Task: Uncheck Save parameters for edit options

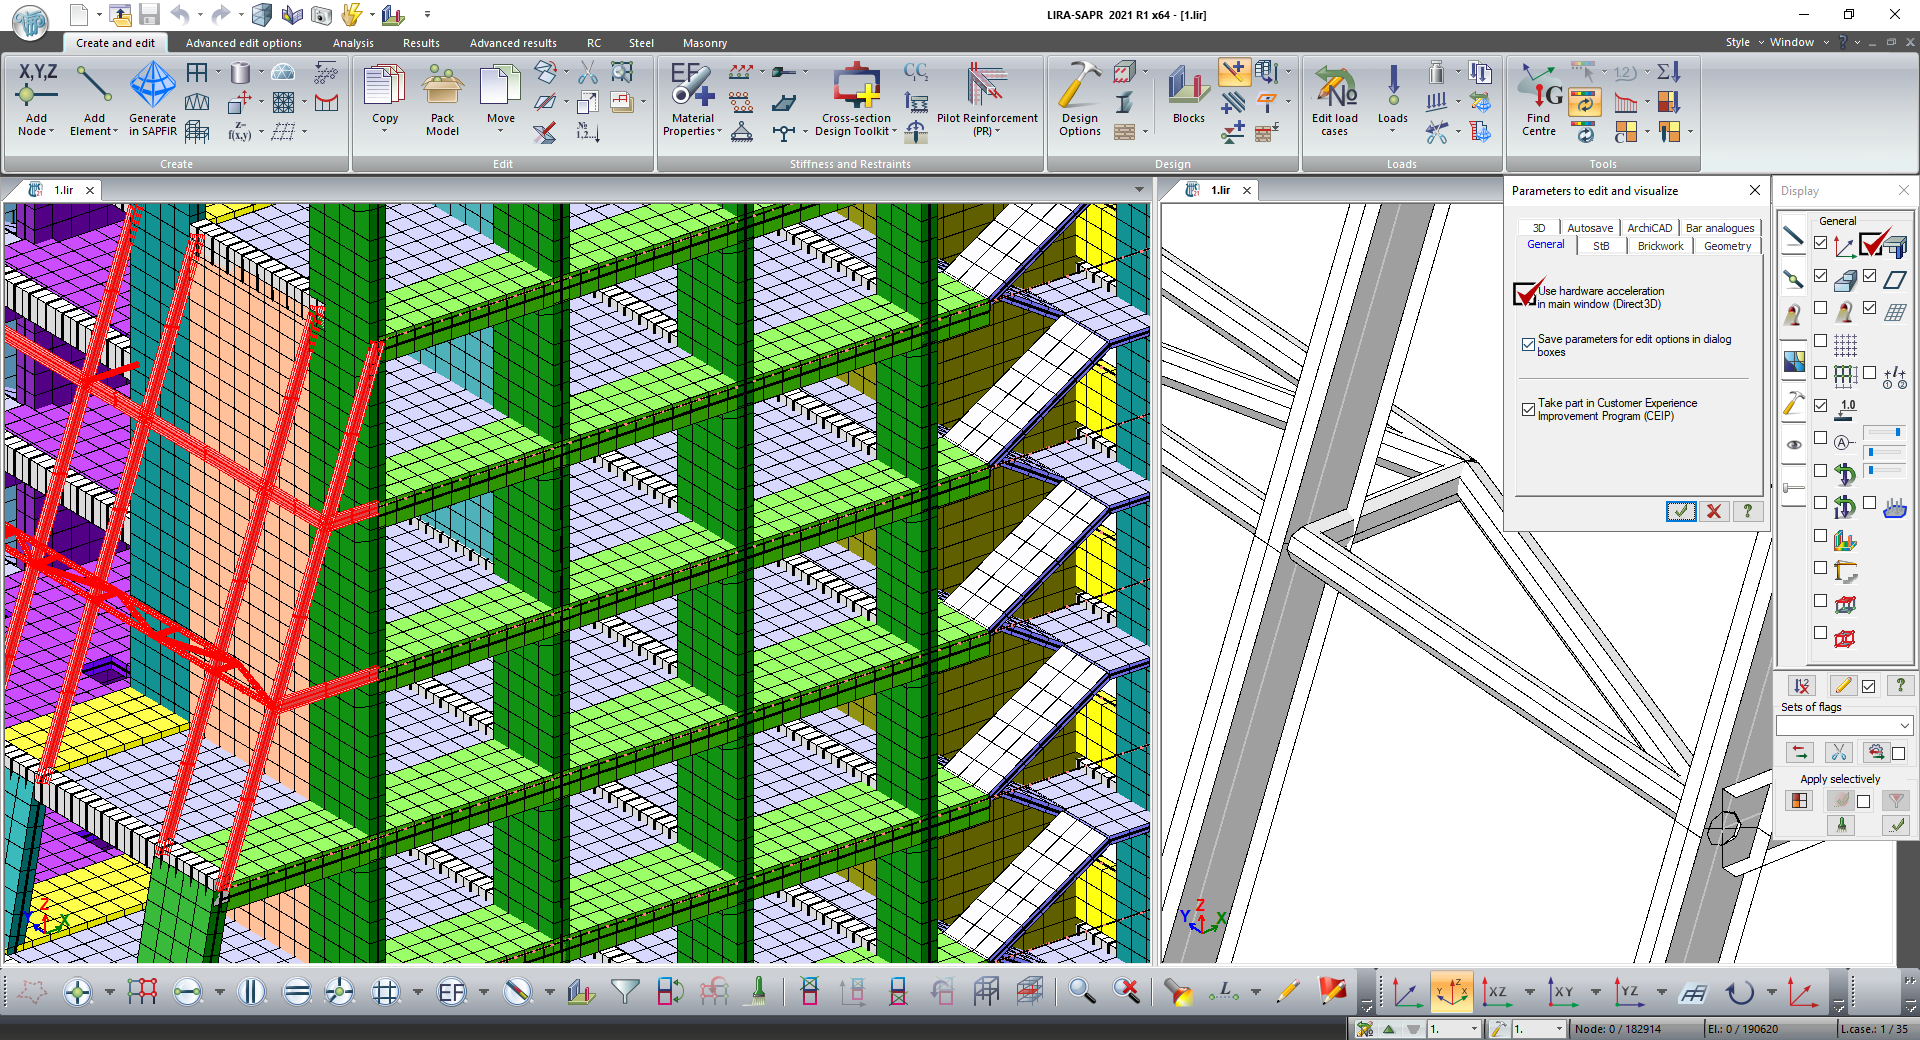Action: tap(1528, 345)
